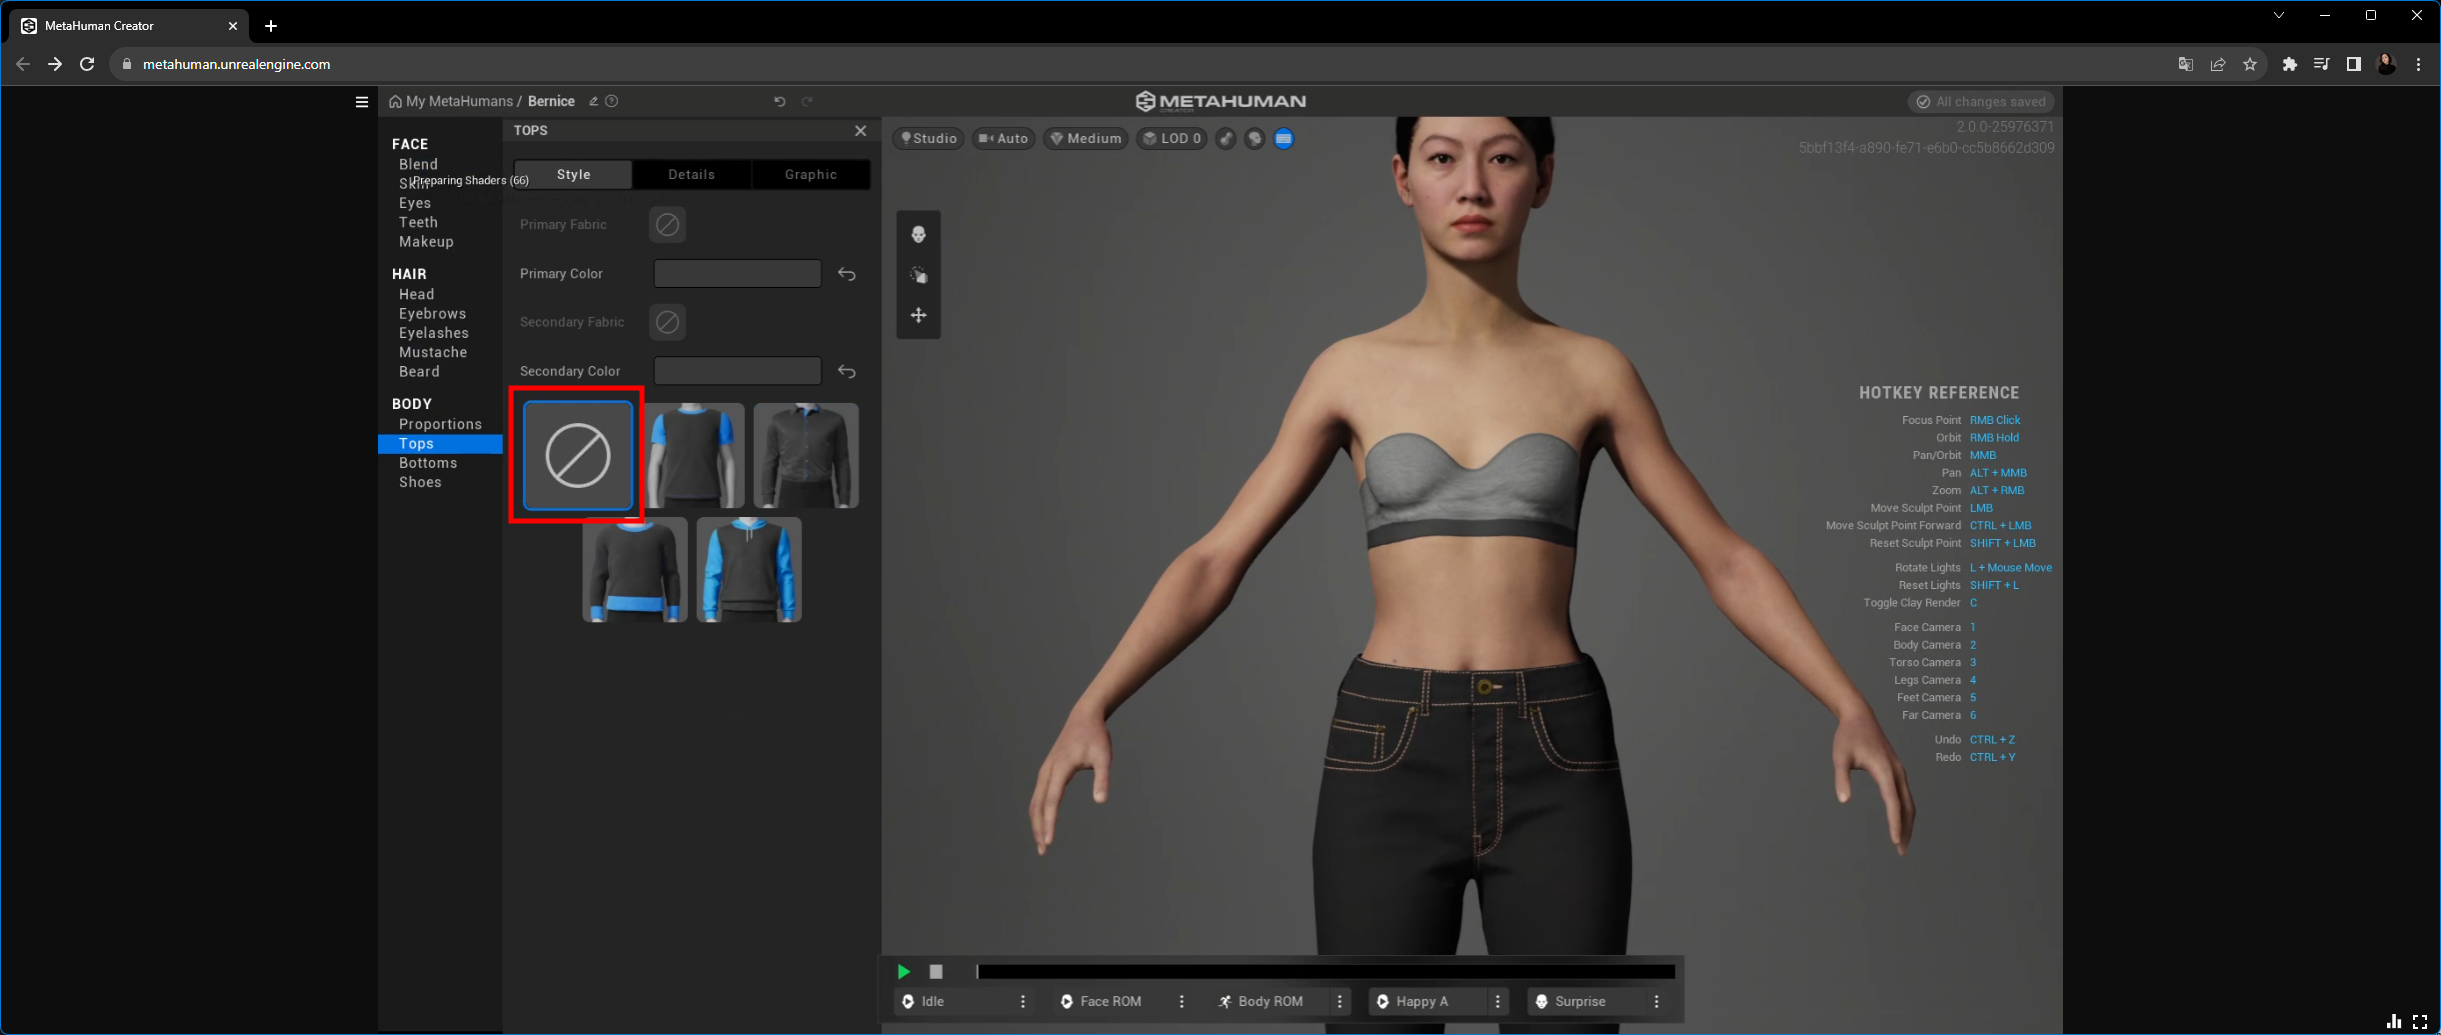Toggle the blue hotkey reference button
Screen dimensions: 2441x1035
pyautogui.click(x=1284, y=139)
